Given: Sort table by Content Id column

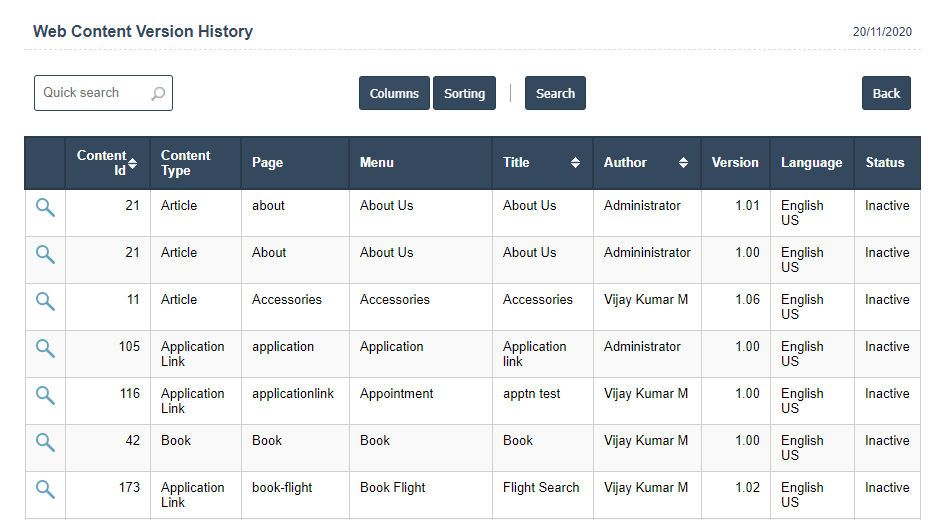Looking at the screenshot, I should 132,163.
